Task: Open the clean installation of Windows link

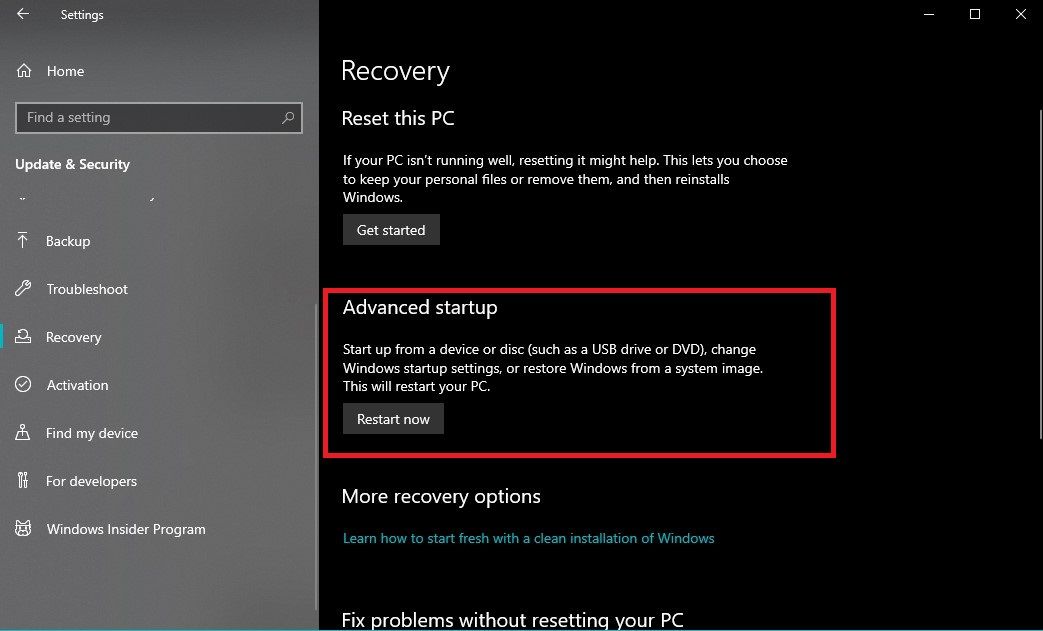Action: tap(529, 538)
